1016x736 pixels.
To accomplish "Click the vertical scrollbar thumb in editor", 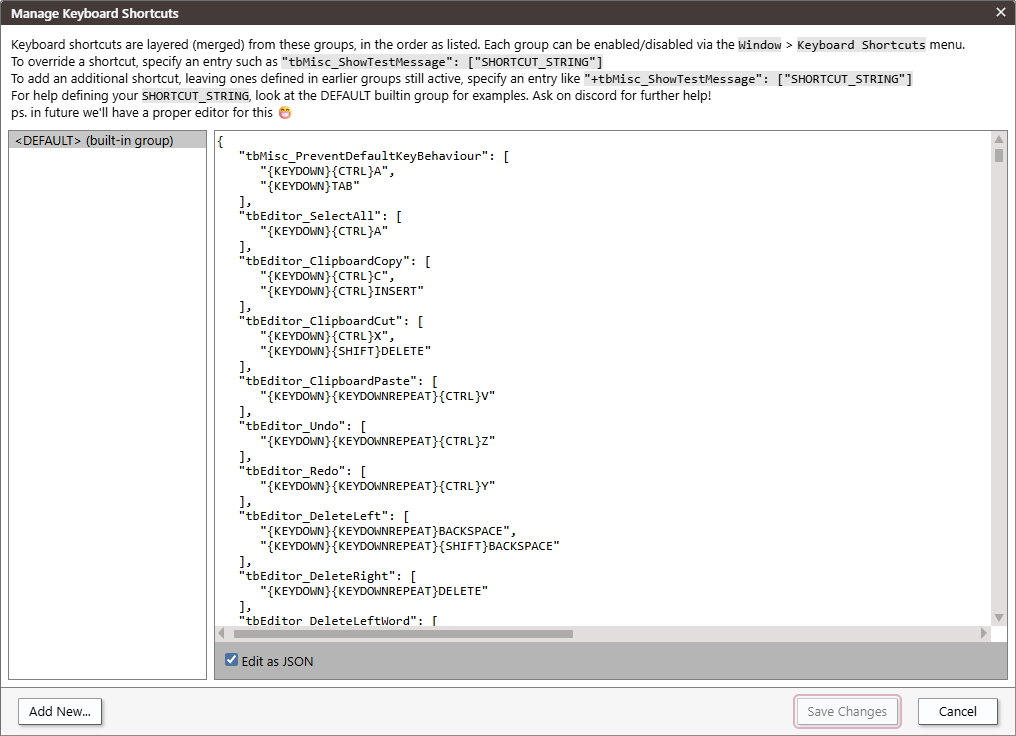I will pos(998,155).
